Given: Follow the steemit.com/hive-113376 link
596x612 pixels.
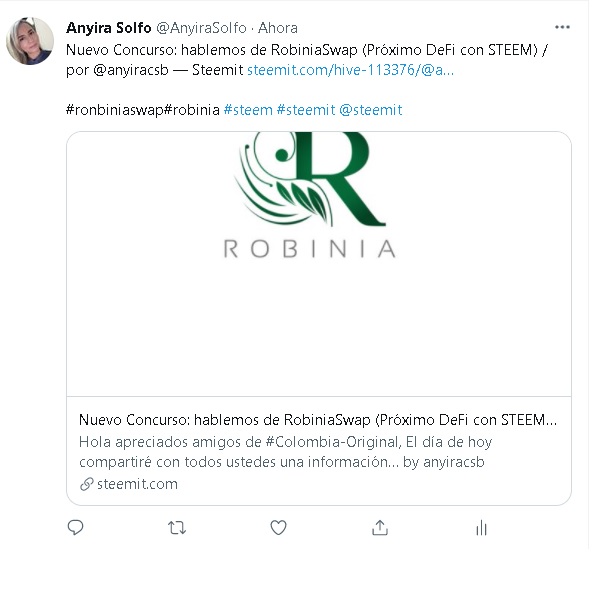Looking at the screenshot, I should tap(350, 70).
